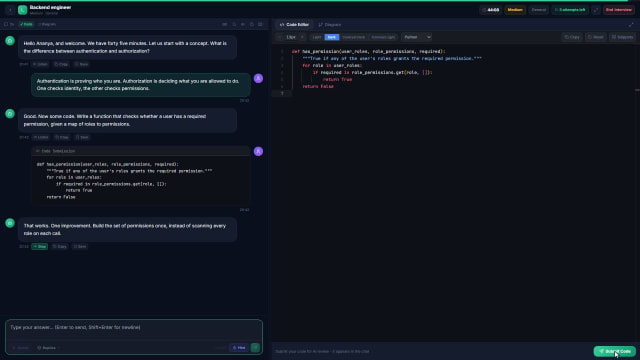Screen dimensions: 640x360
Task: Expand the code editor panel using corner icon
Action: coord(631,24)
